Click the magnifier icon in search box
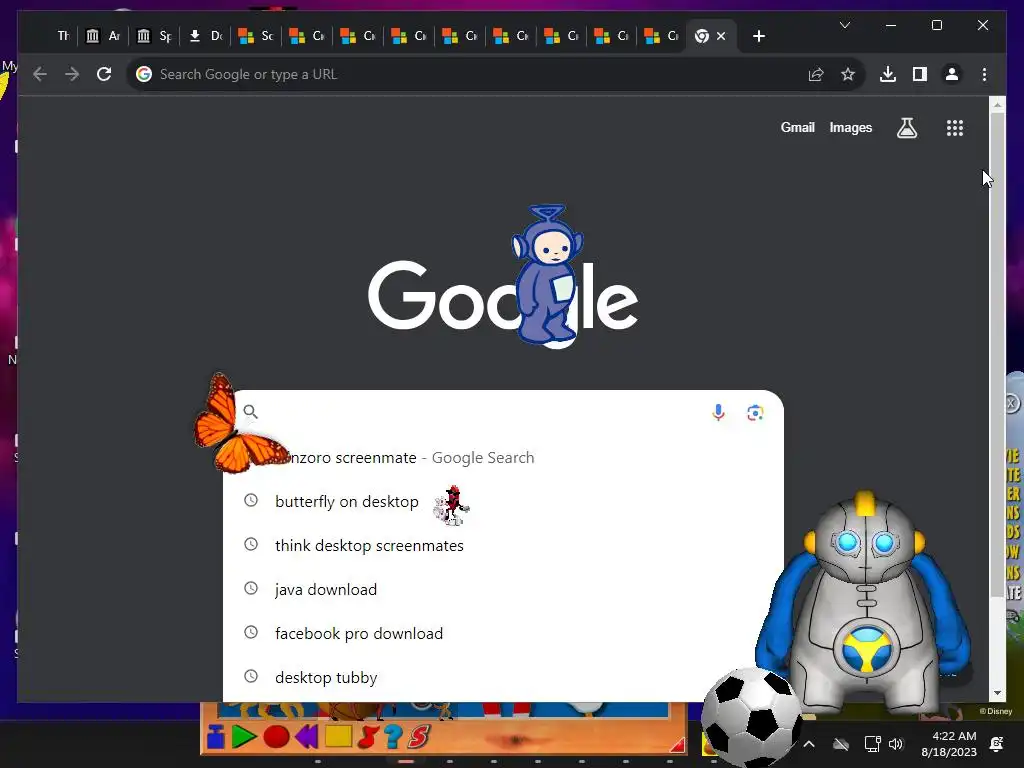This screenshot has height=768, width=1024. (x=251, y=411)
